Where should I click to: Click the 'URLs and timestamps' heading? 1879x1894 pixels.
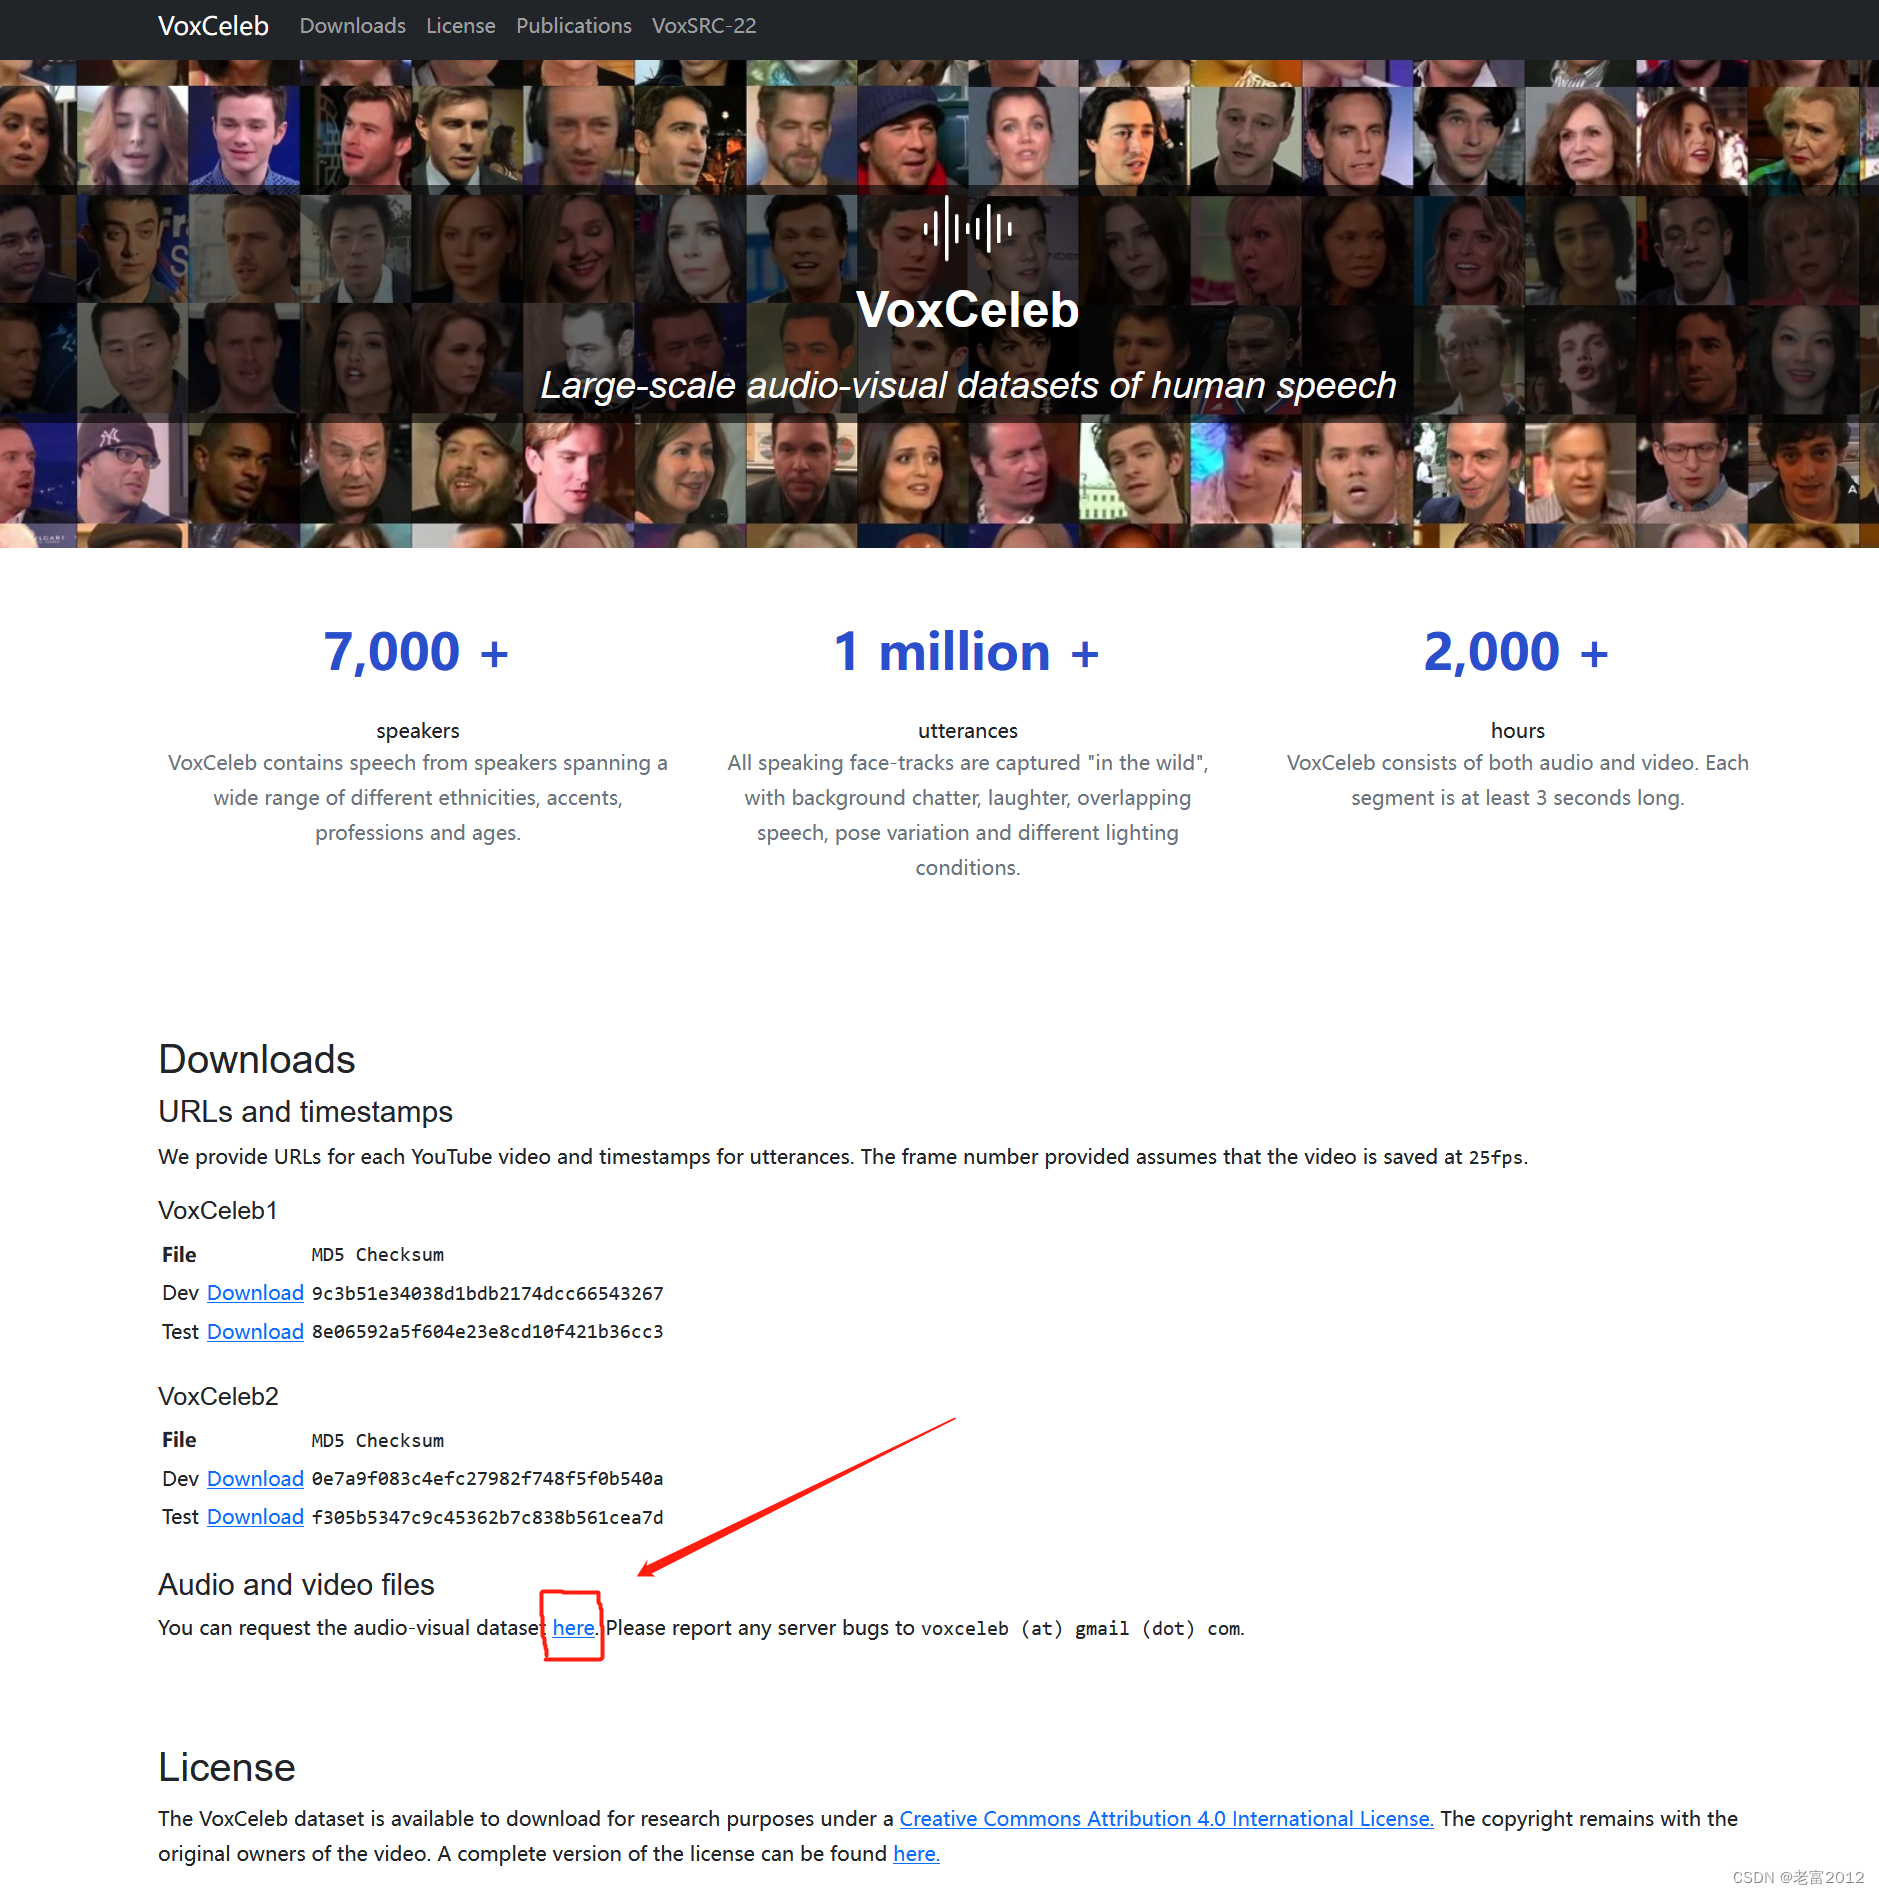coord(305,1112)
